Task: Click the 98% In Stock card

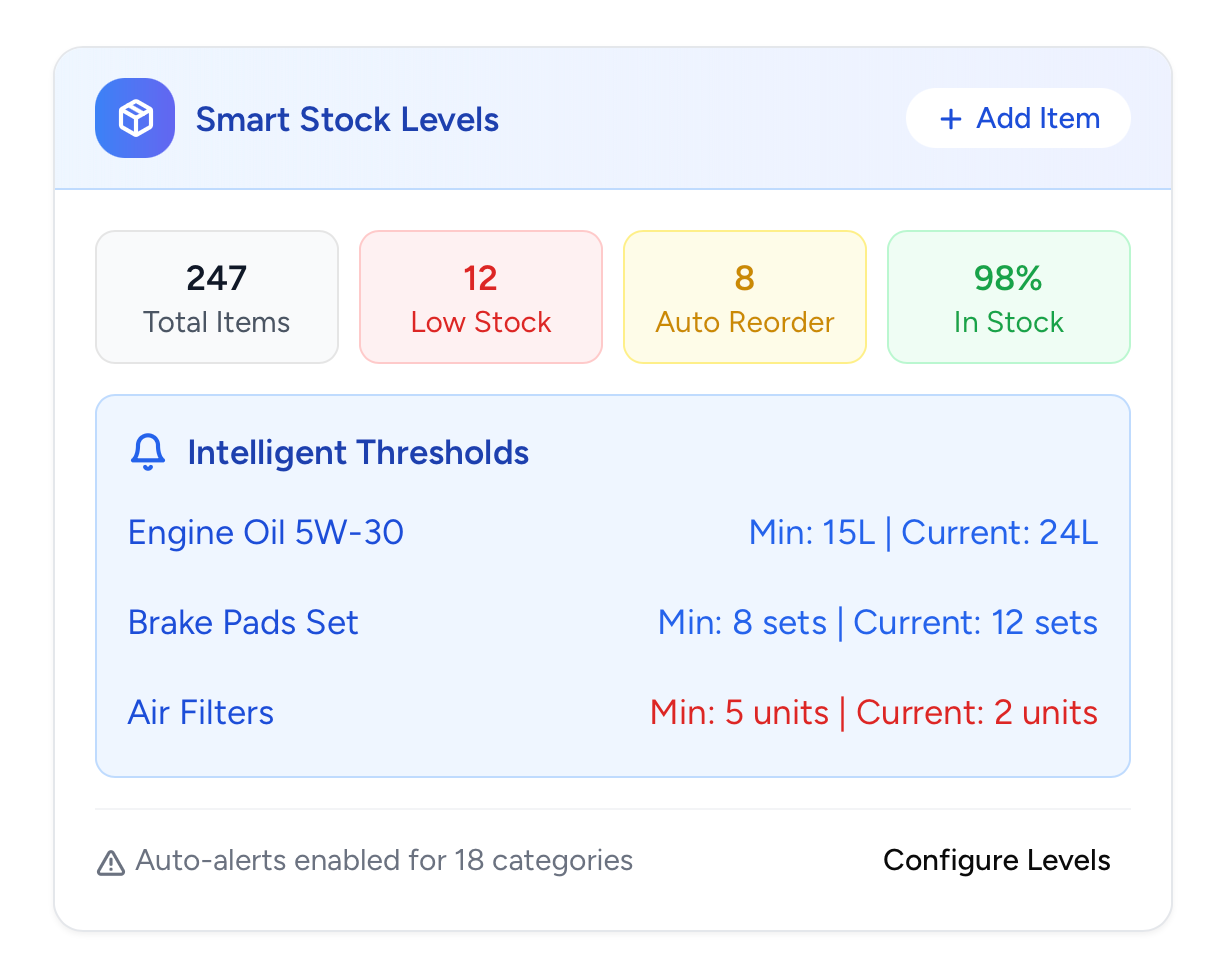Action: coord(1009,298)
